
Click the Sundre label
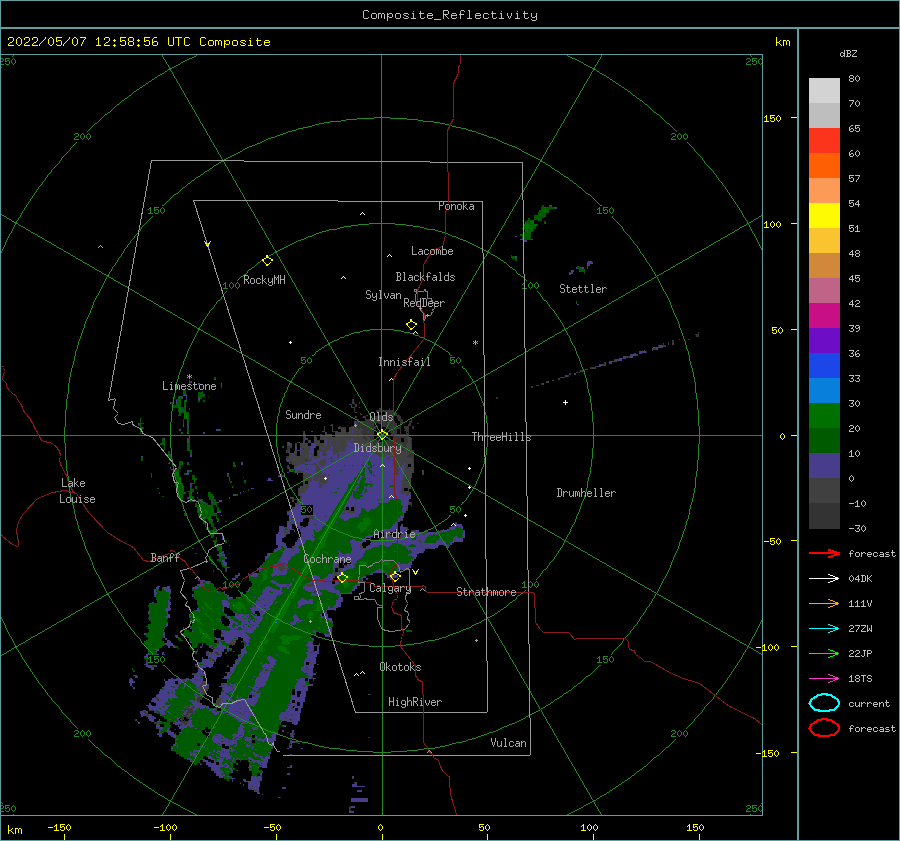pos(303,414)
